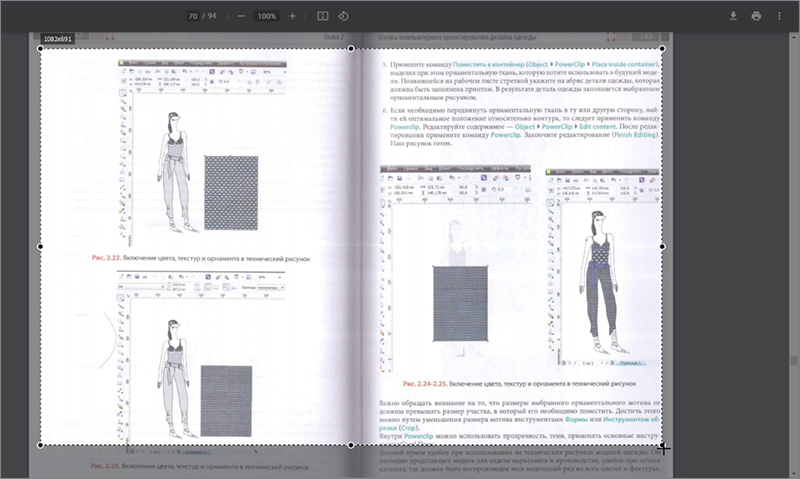Click the 100% zoom level field
The image size is (800, 479).
coord(266,16)
